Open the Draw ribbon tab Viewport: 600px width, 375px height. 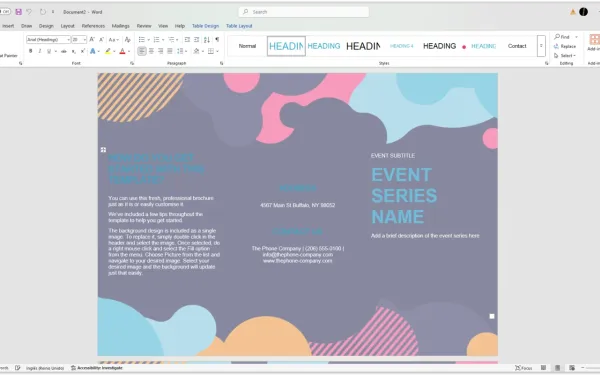tap(26, 26)
